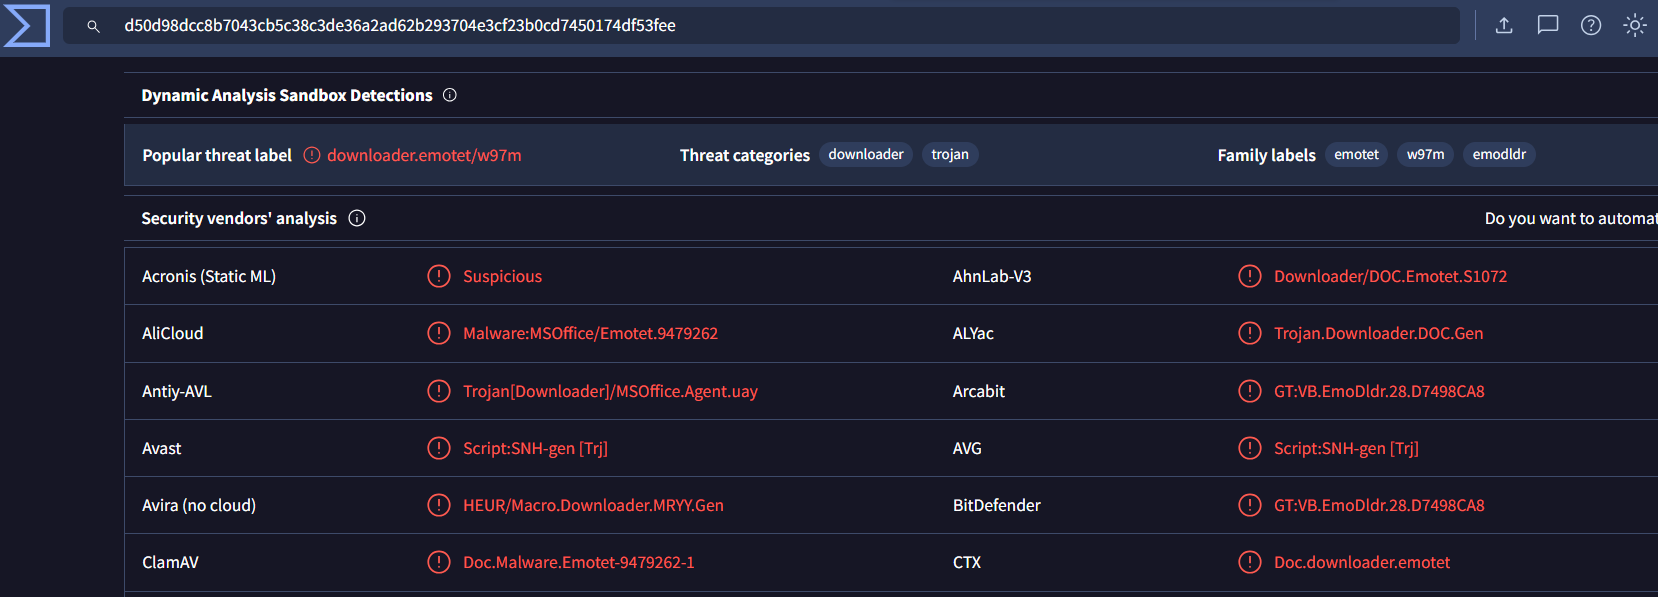Click the Trojan[Downloader]/MSOffice.Agent.uay result
Image resolution: width=1658 pixels, height=597 pixels.
click(610, 391)
